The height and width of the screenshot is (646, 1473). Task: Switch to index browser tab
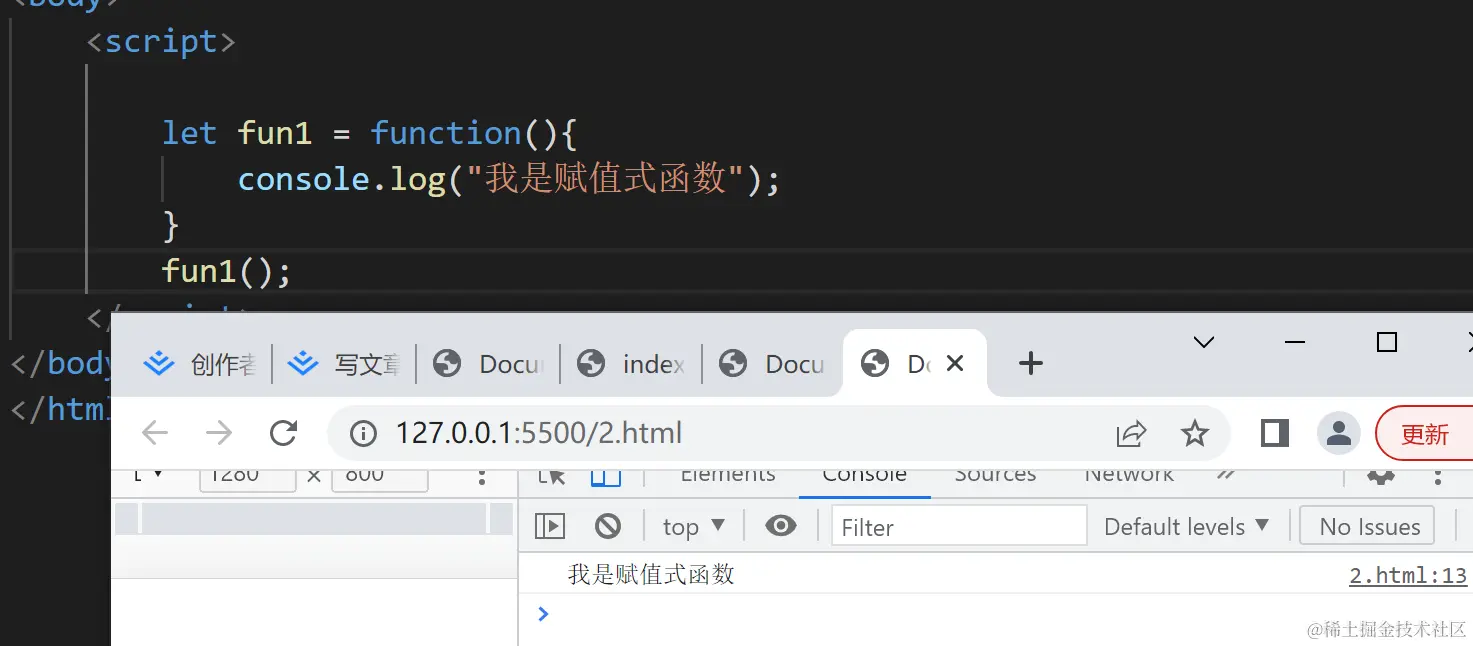coord(631,364)
